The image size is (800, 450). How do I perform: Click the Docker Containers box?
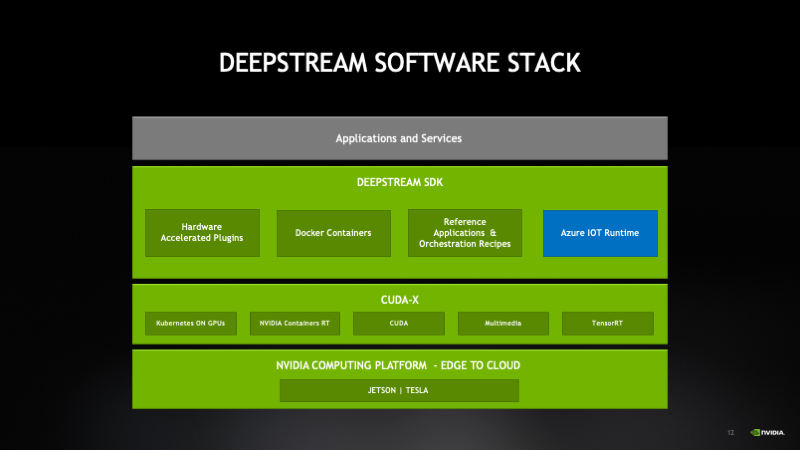(x=334, y=233)
